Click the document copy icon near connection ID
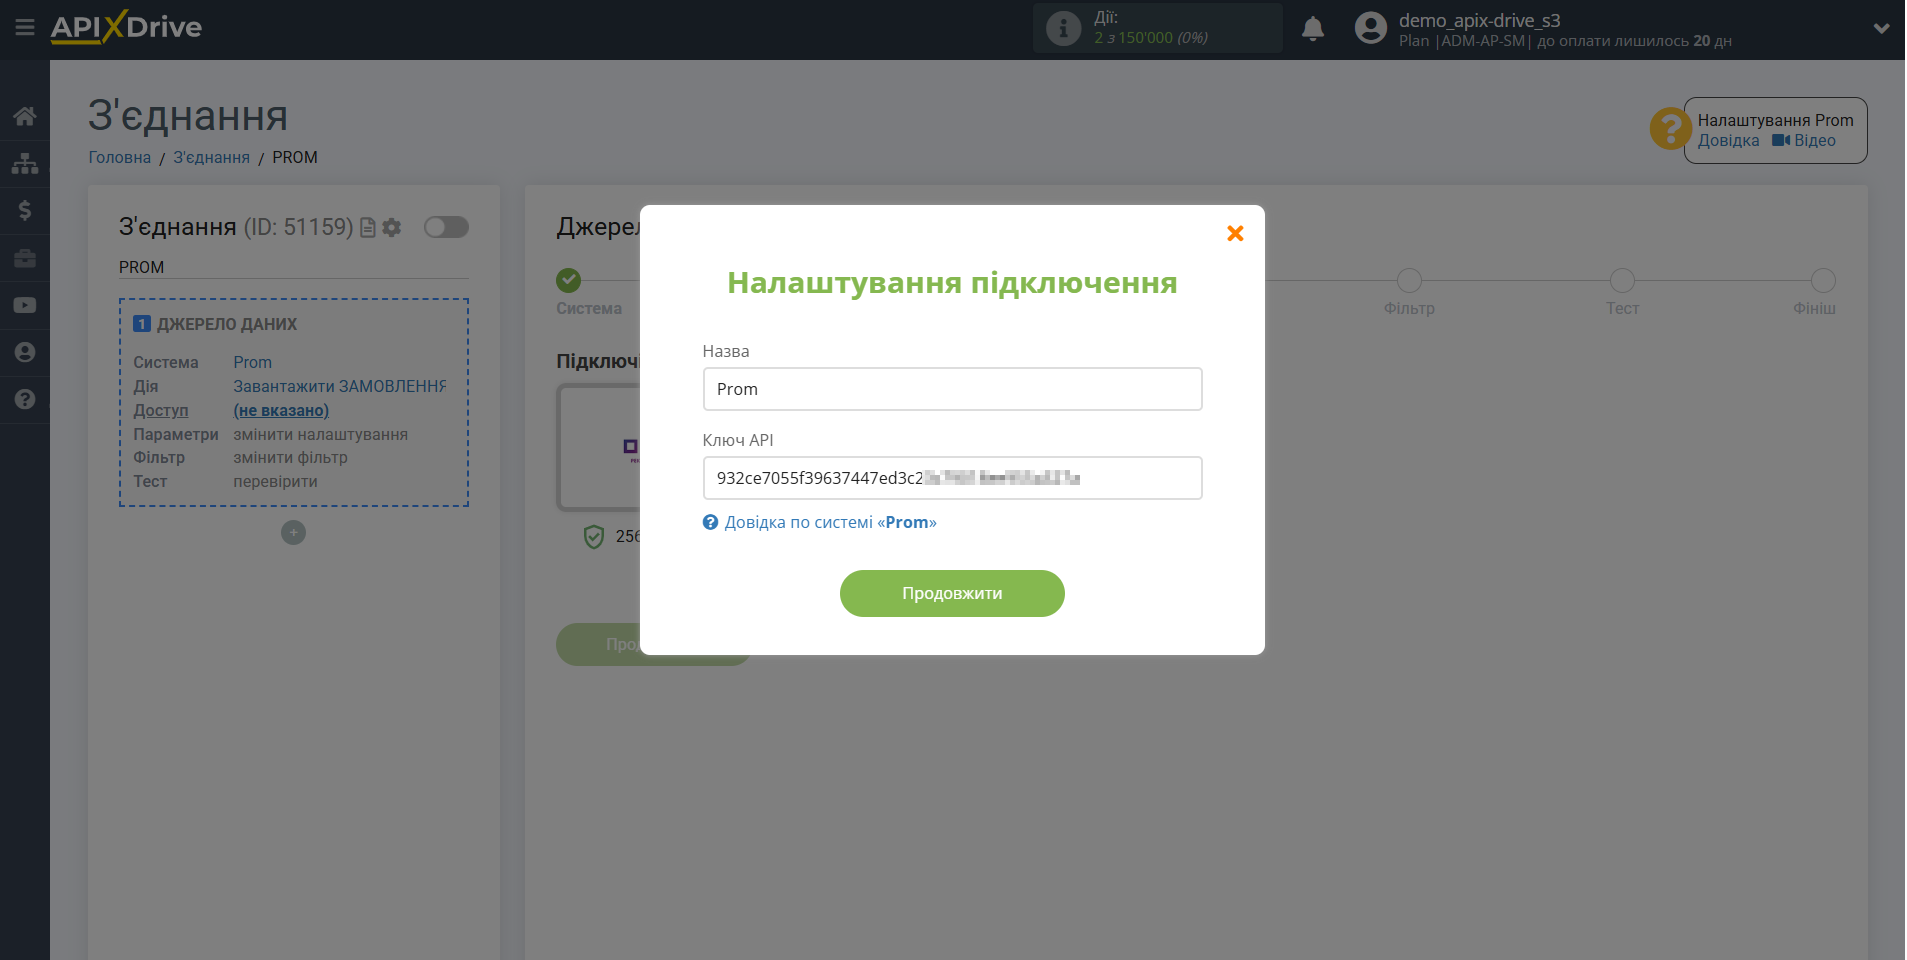Viewport: 1907px width, 960px height. pyautogui.click(x=368, y=228)
